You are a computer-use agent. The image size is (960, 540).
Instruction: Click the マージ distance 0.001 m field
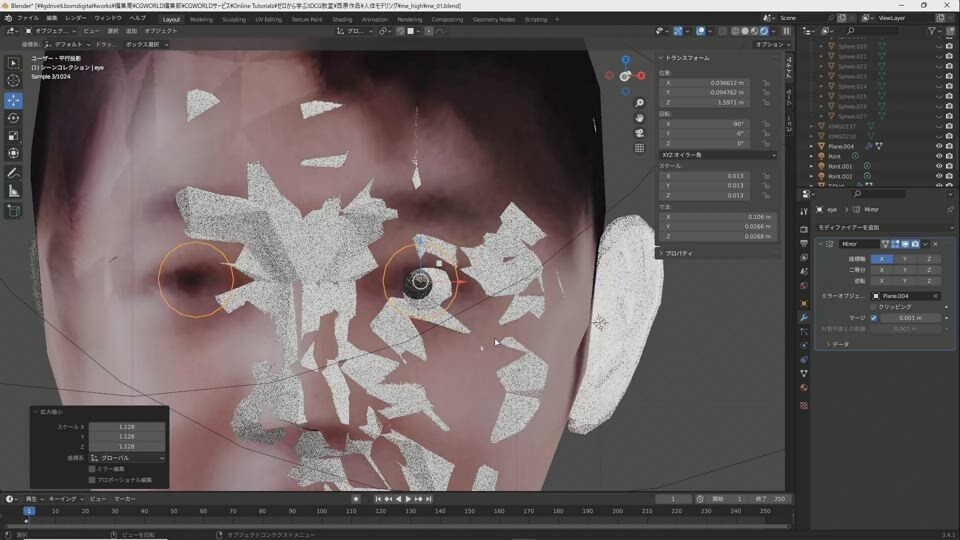[910, 318]
